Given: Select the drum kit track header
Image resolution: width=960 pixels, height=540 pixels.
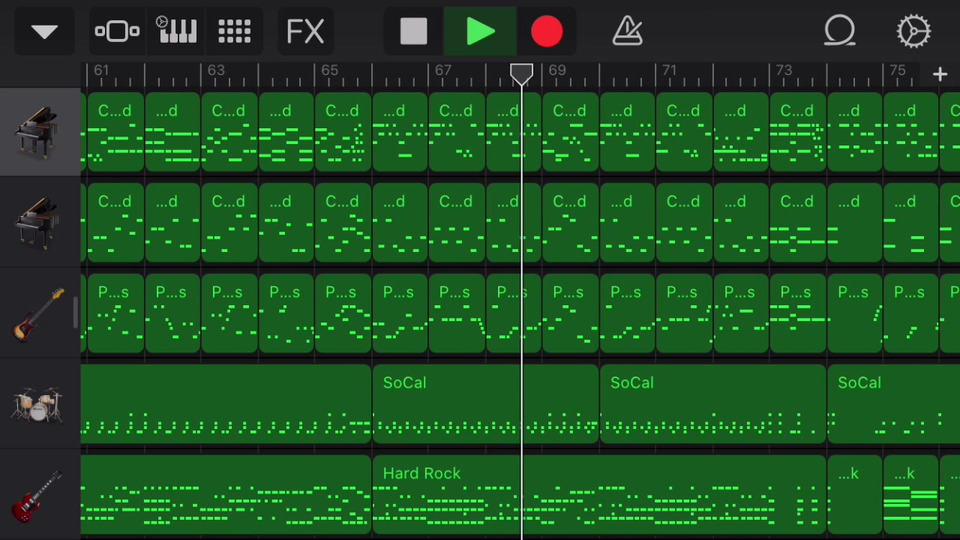Looking at the screenshot, I should 40,403.
